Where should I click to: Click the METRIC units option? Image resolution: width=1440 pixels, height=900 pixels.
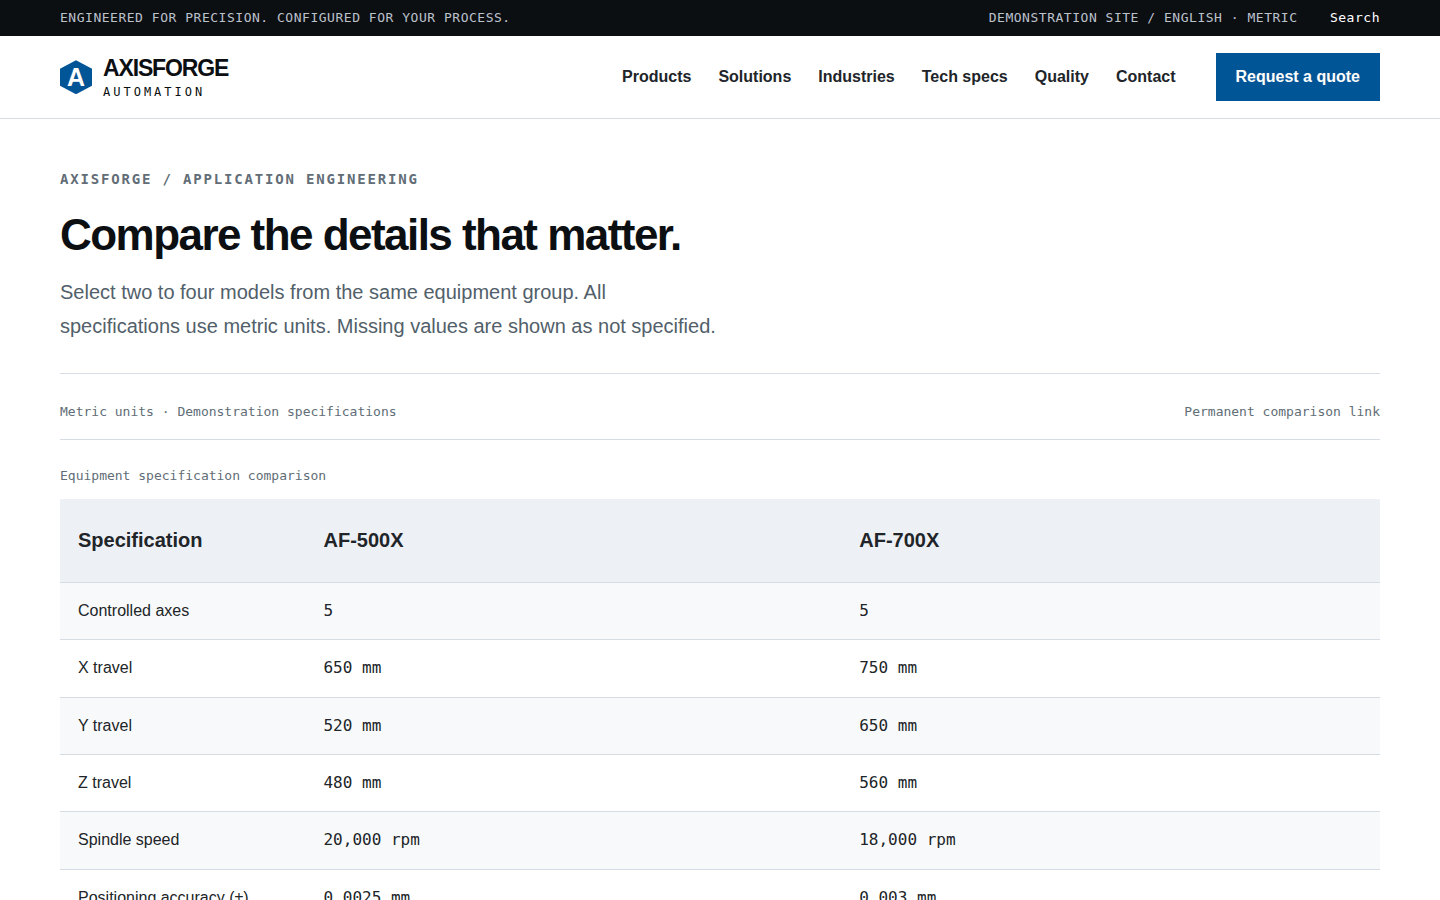pos(1271,18)
